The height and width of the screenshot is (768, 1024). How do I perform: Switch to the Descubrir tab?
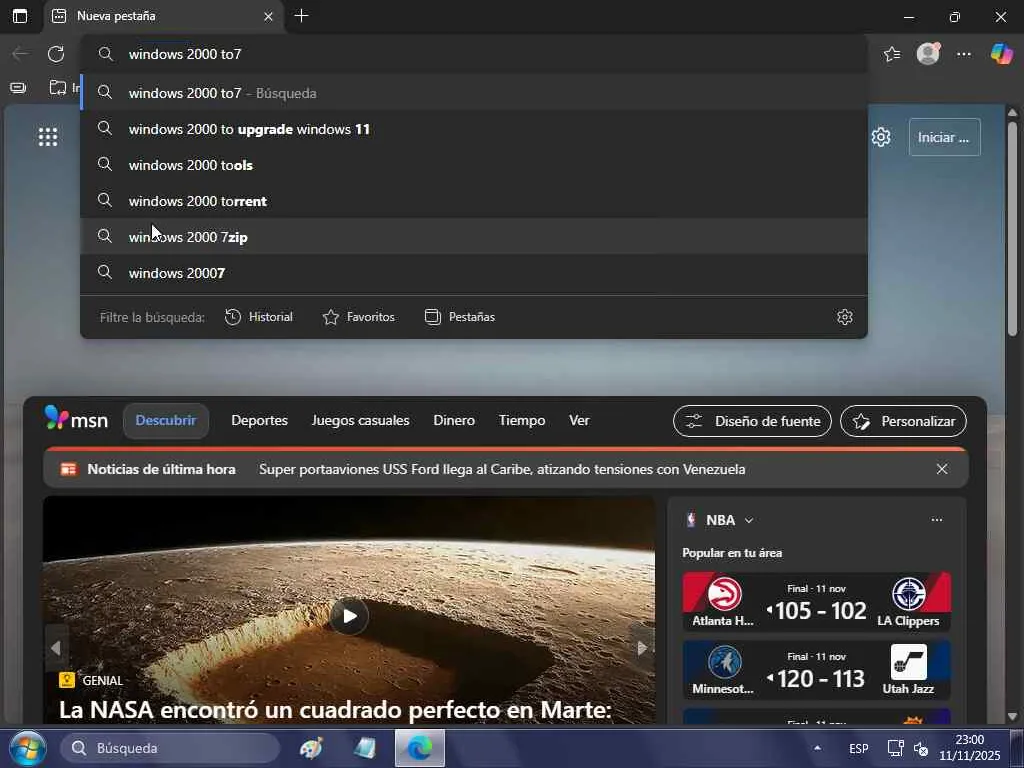(x=166, y=421)
